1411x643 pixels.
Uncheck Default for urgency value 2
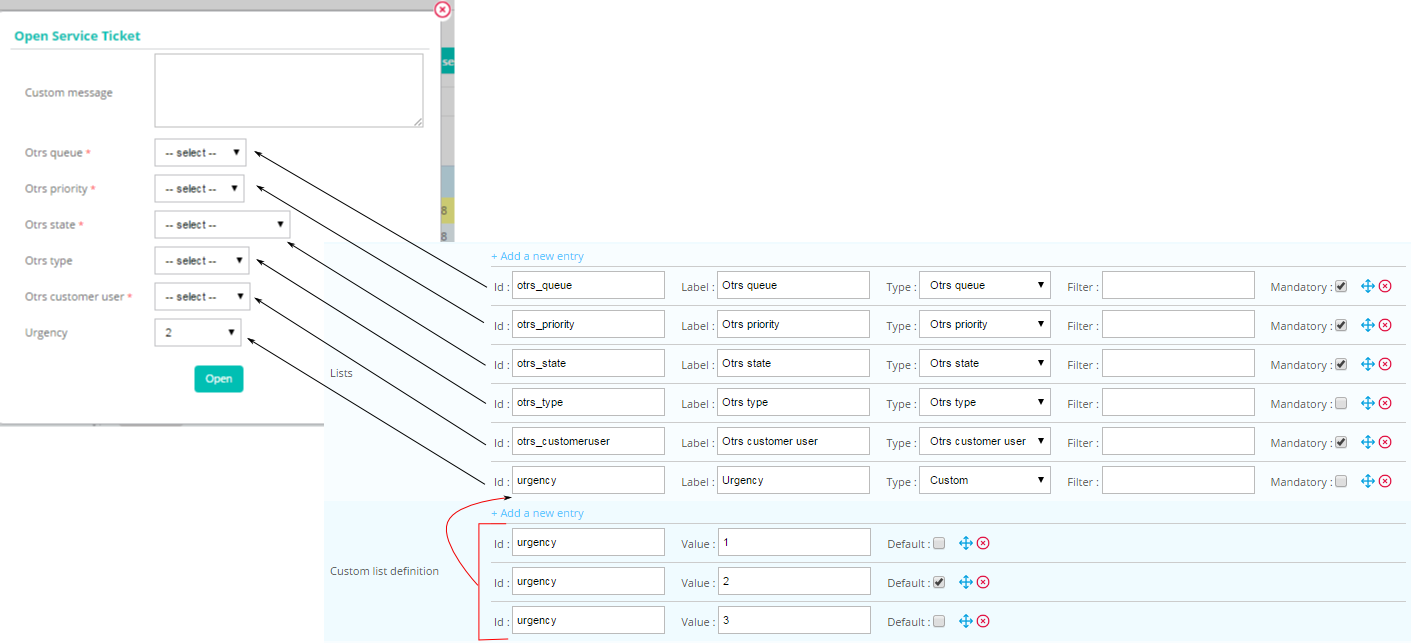939,582
